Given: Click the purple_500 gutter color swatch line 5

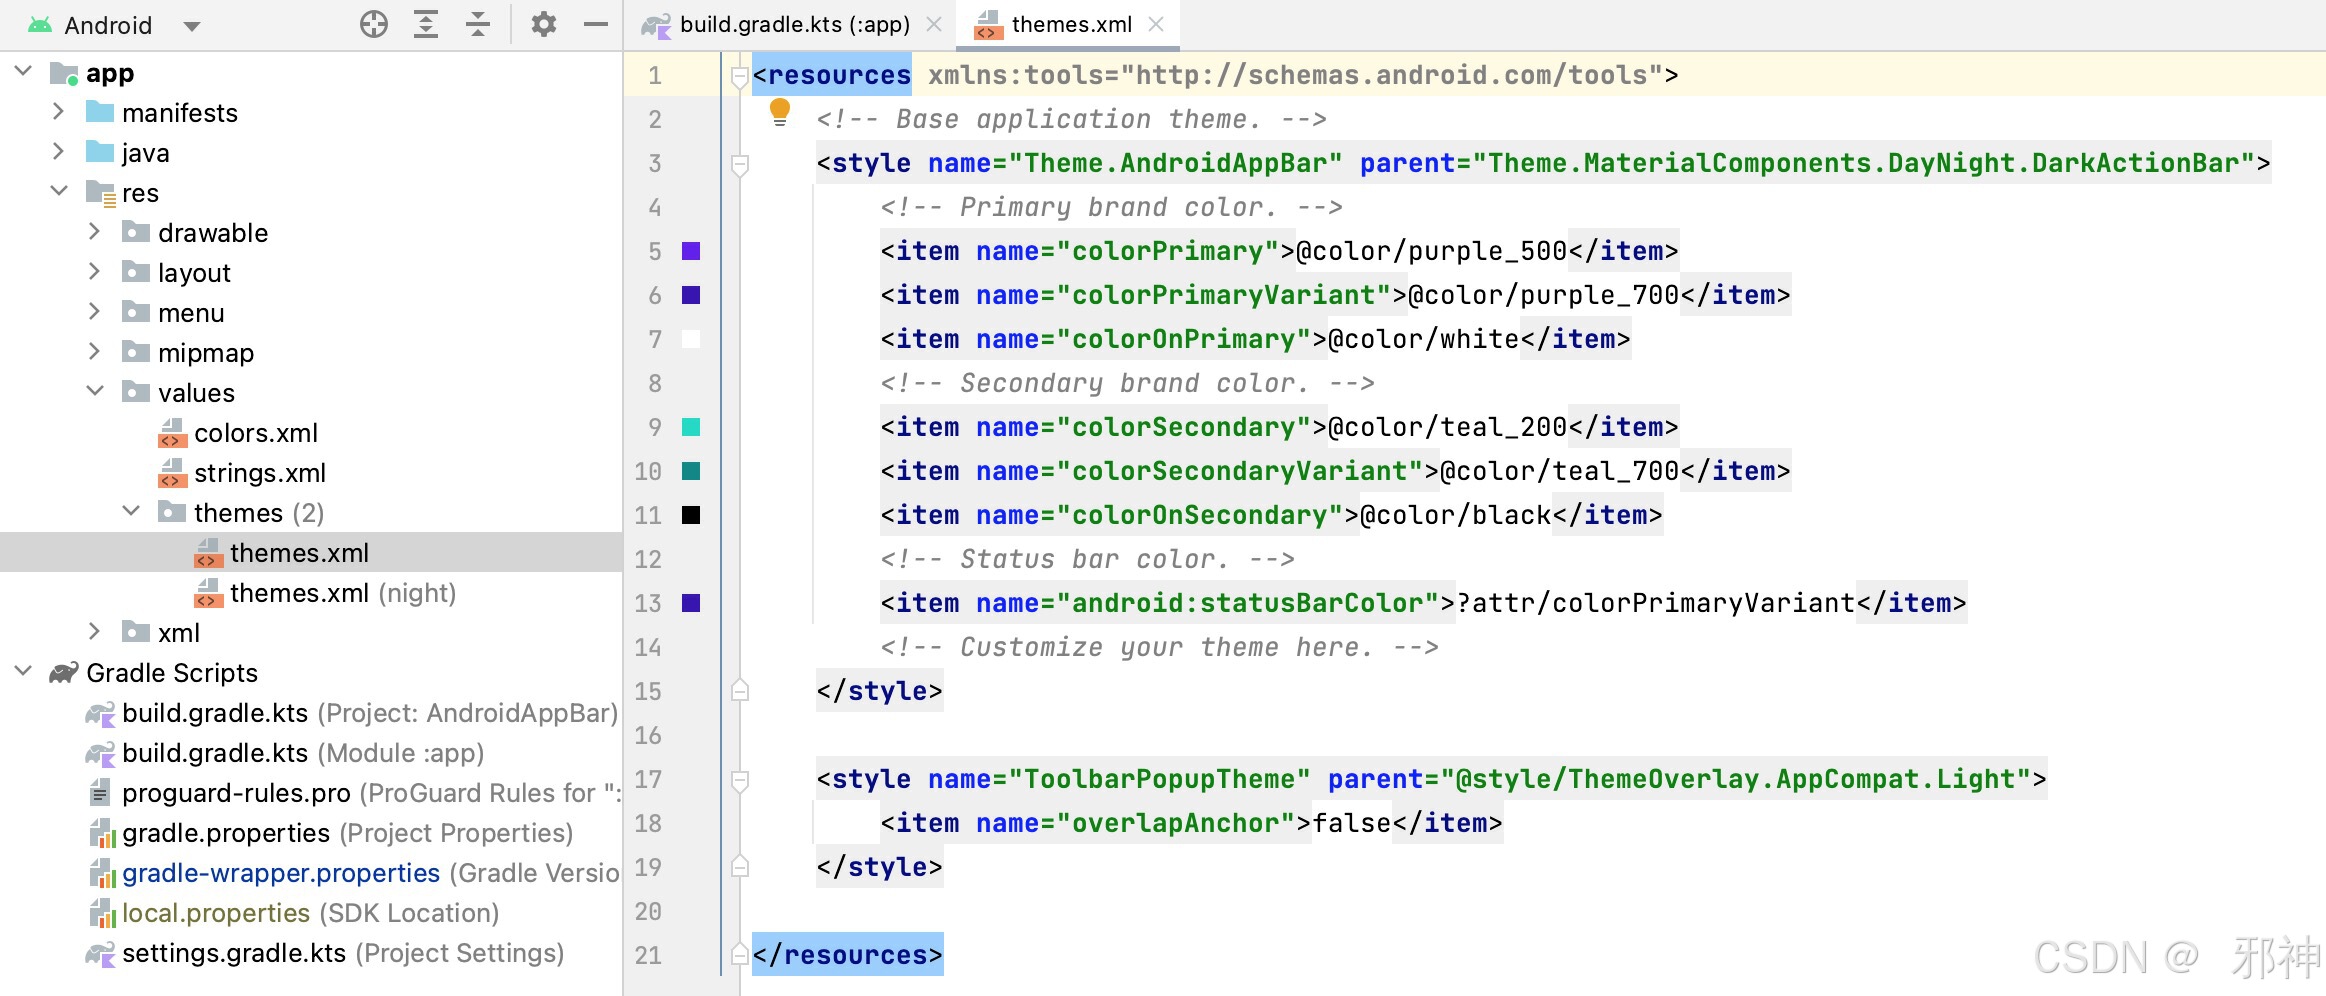Looking at the screenshot, I should pos(691,251).
